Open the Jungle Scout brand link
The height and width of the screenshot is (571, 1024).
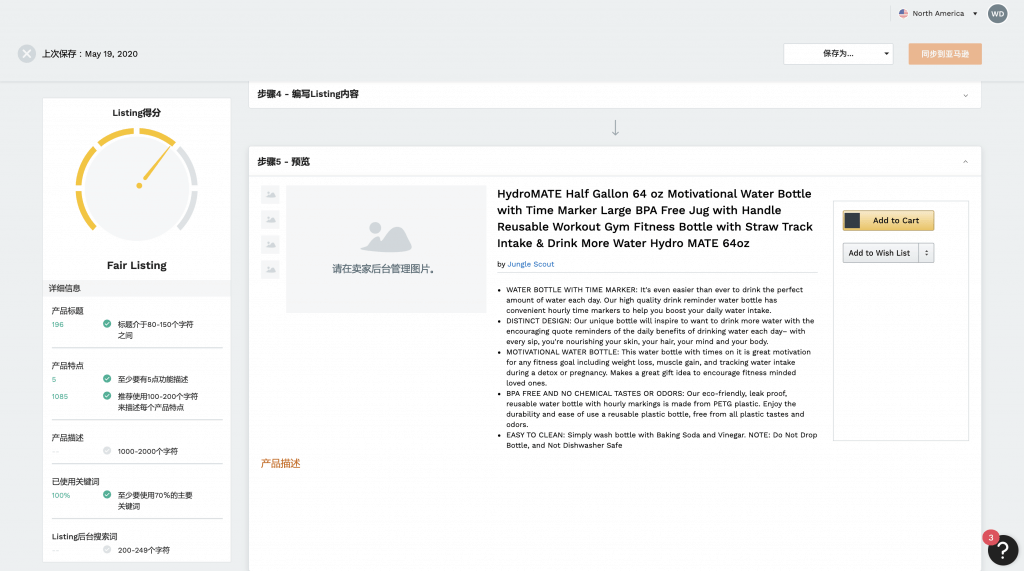530,264
